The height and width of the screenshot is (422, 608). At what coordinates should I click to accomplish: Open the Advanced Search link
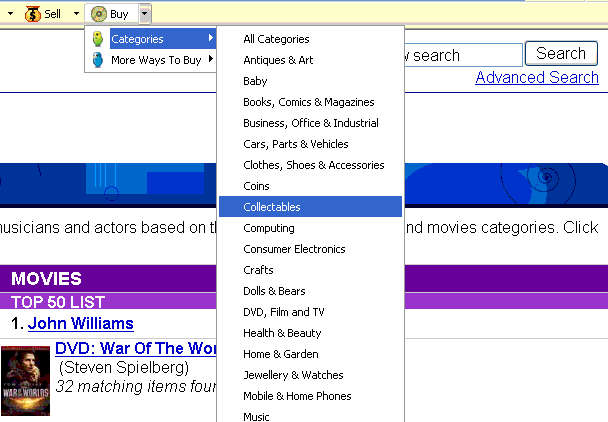[x=537, y=78]
